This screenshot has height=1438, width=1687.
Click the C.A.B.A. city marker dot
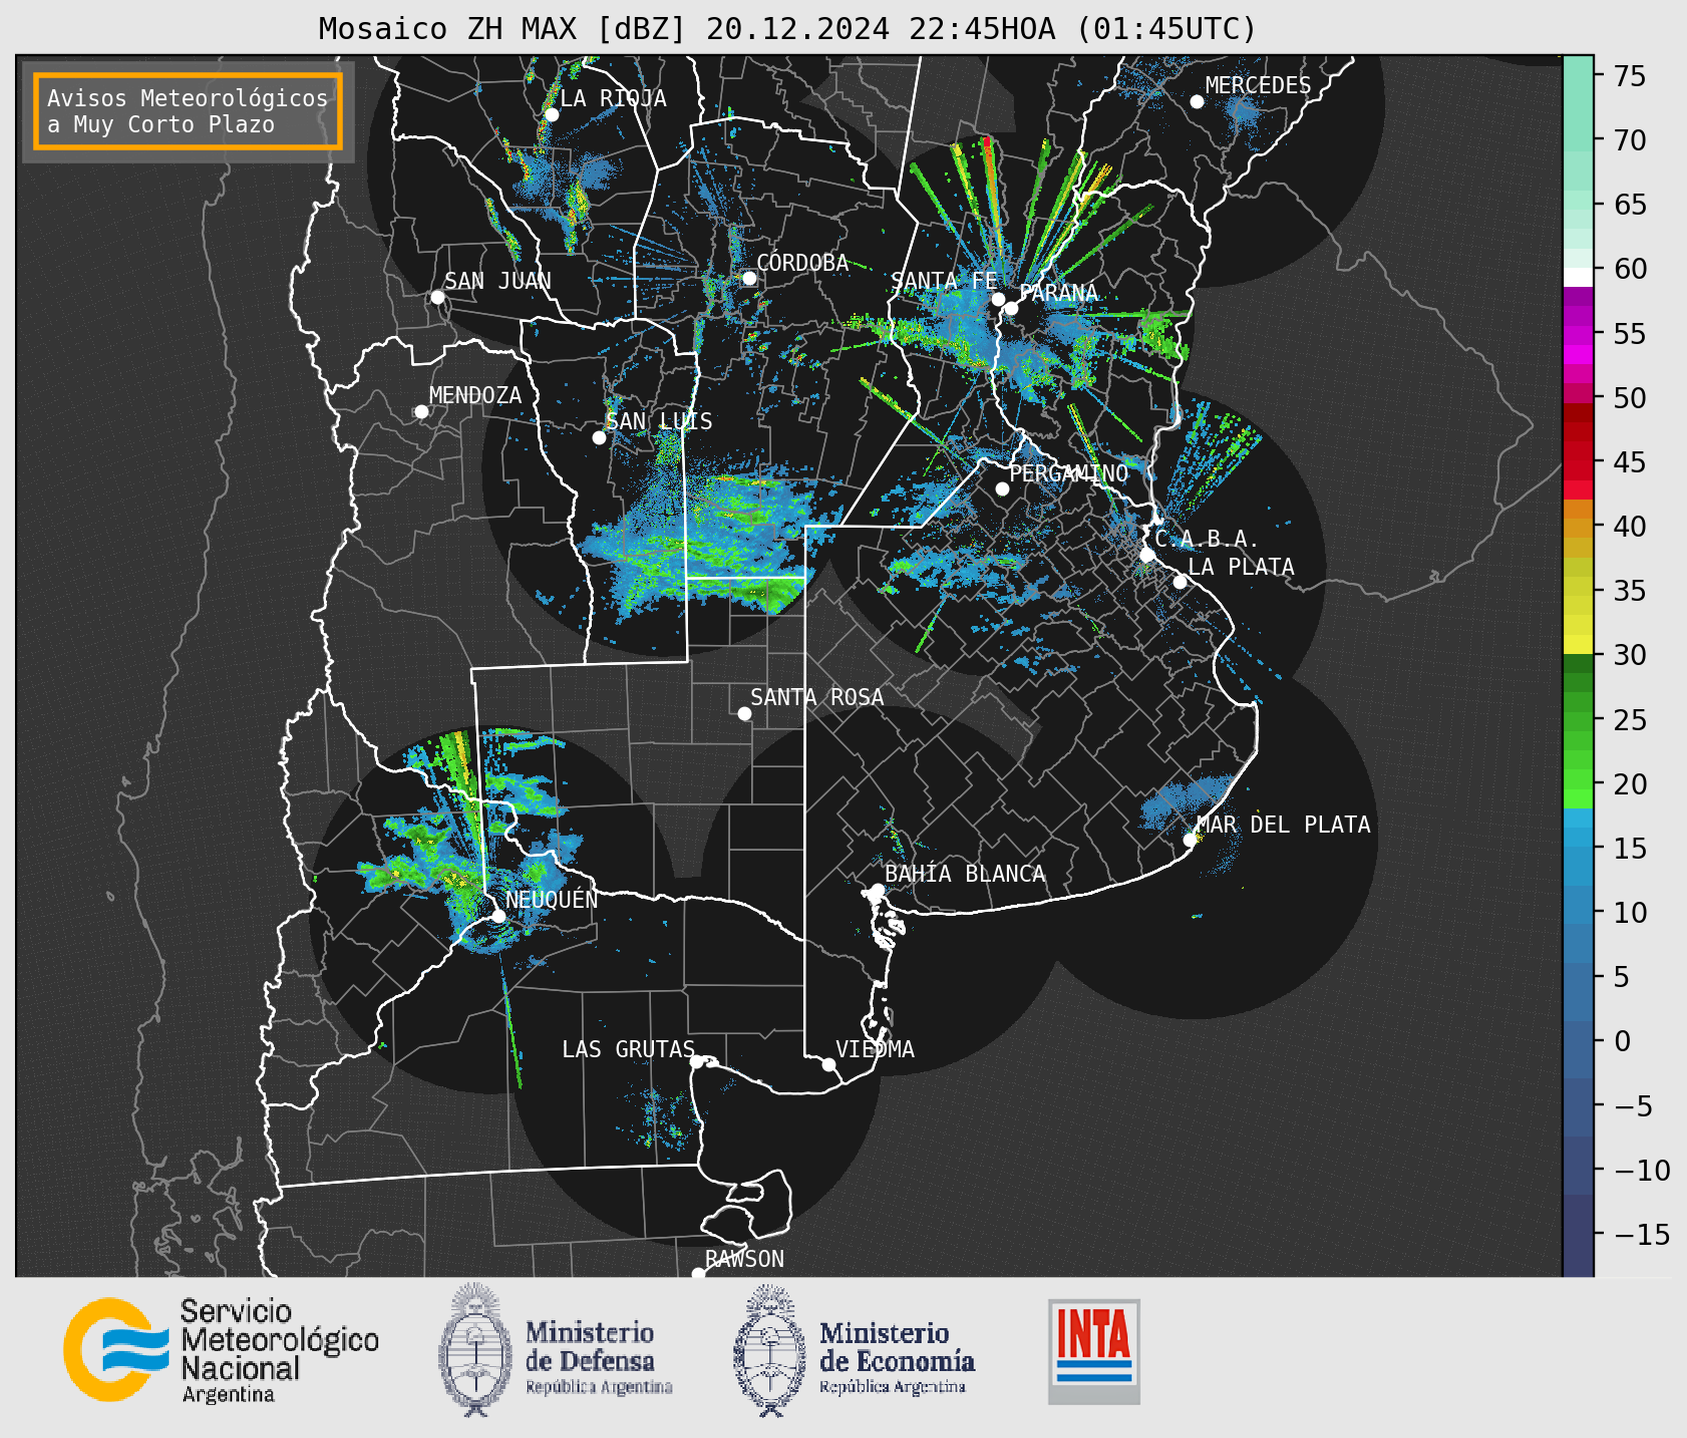pos(1148,555)
